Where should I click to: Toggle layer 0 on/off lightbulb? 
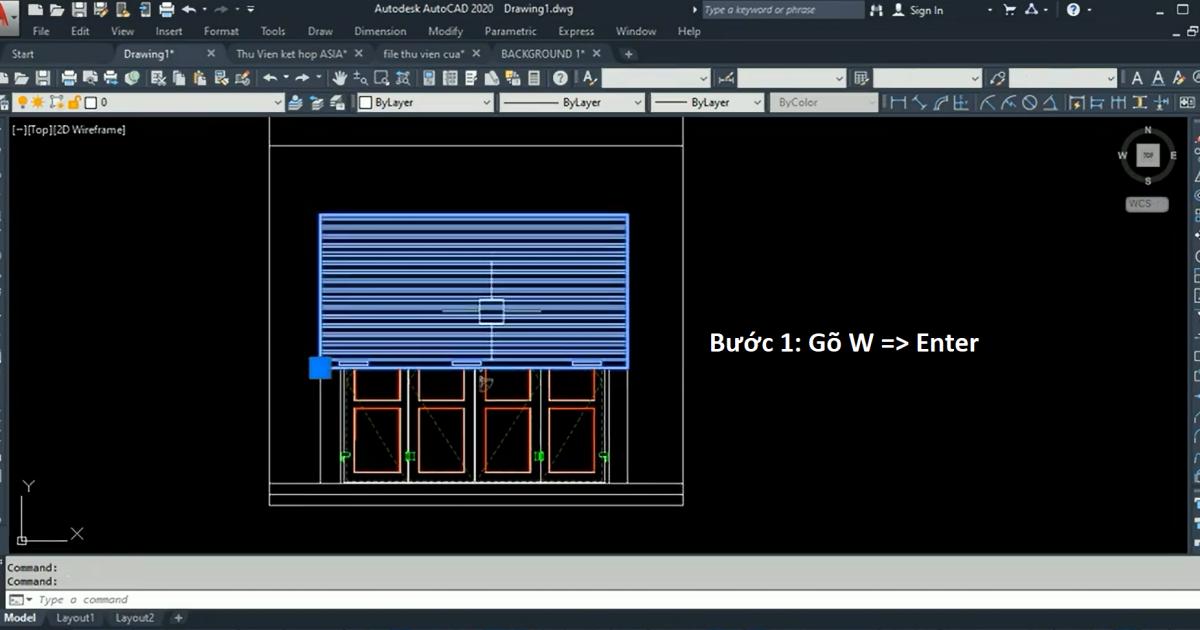pyautogui.click(x=22, y=102)
